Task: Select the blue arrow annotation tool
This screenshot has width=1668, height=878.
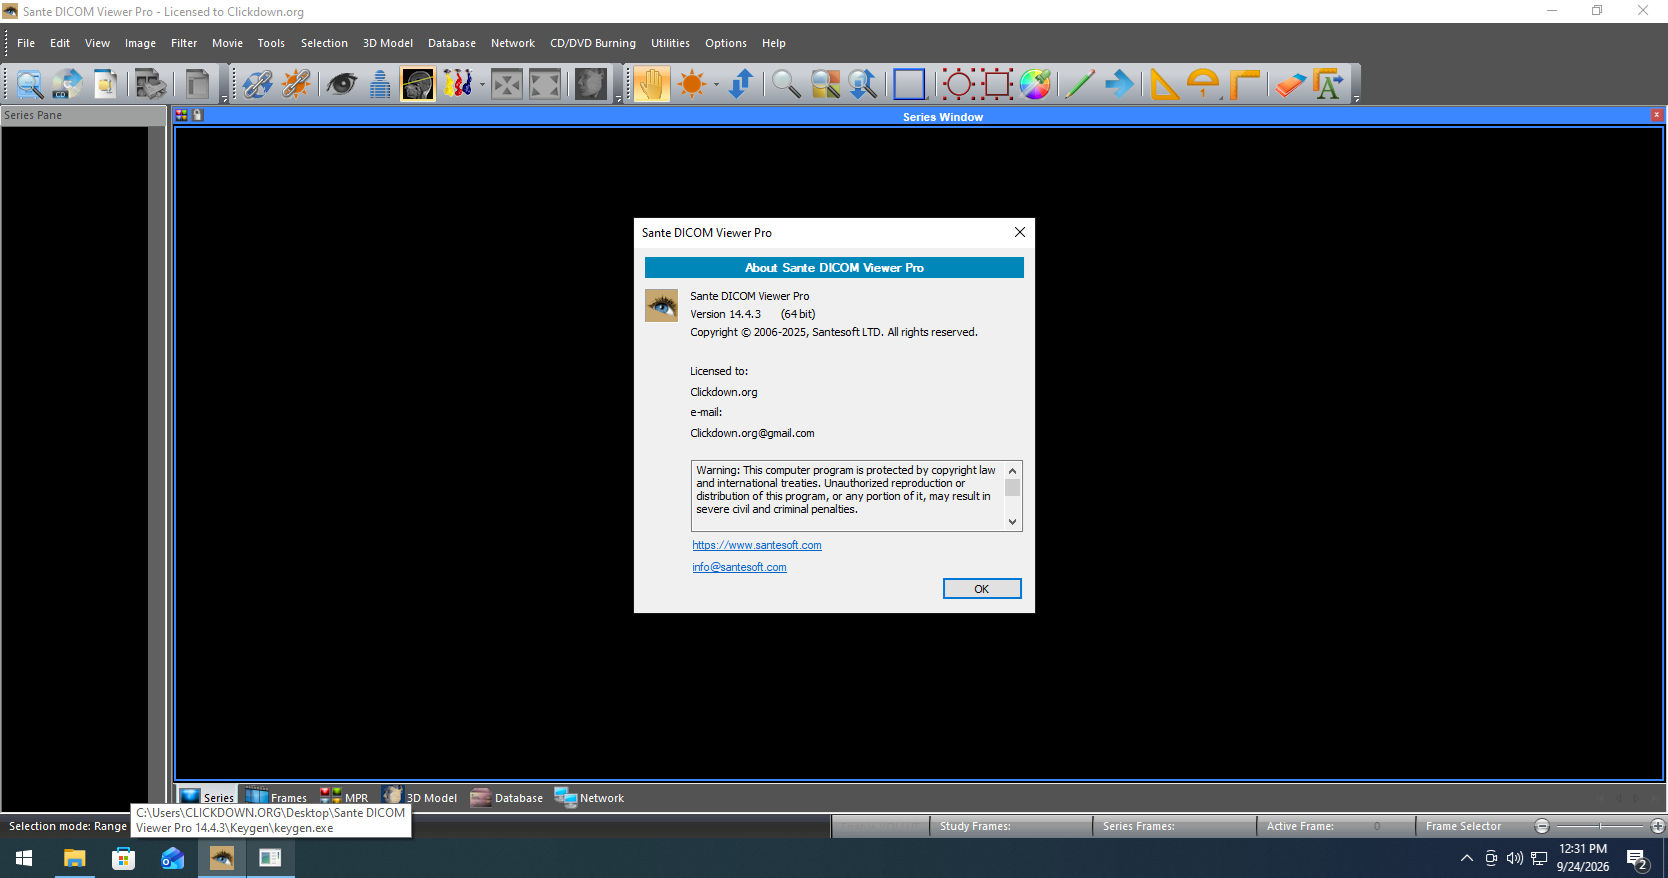Action: click(x=1119, y=84)
